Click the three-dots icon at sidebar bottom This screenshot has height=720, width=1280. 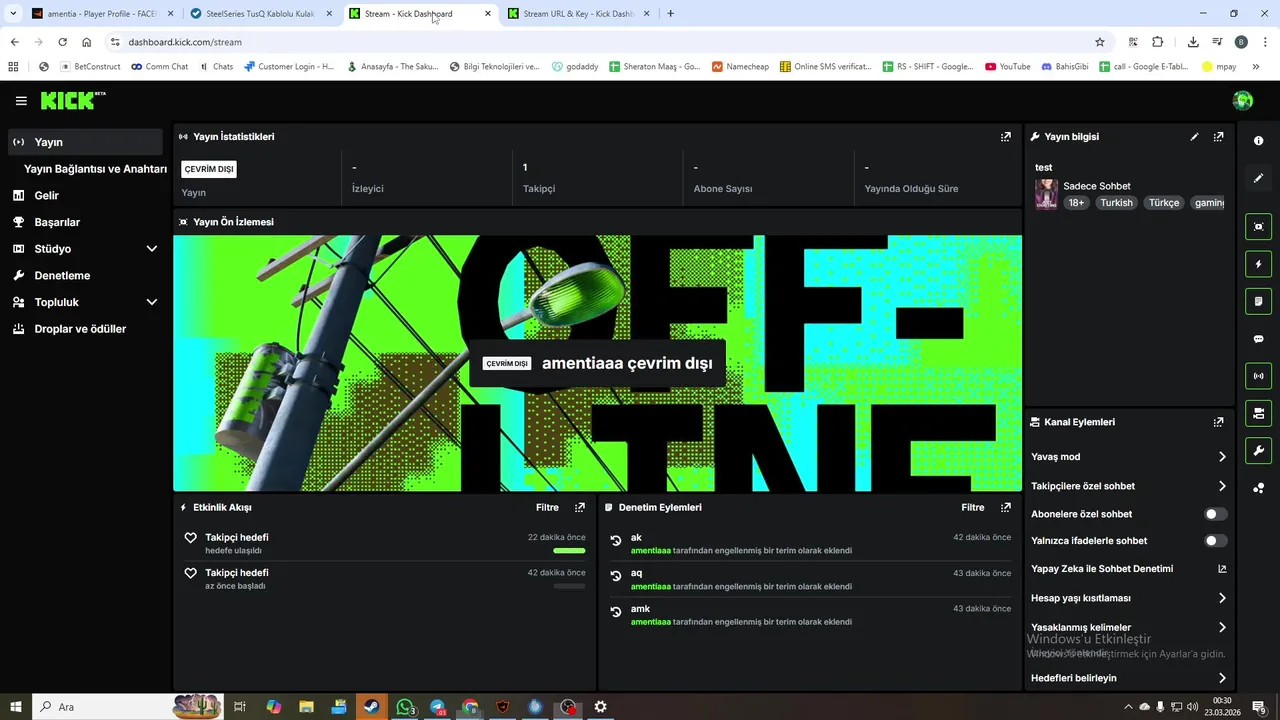tap(1259, 488)
